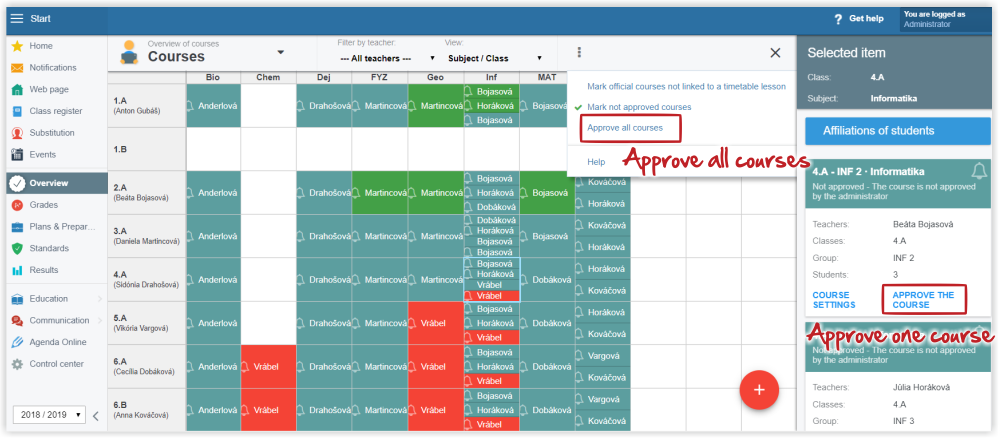Open the hamburger Start menu icon
The width and height of the screenshot is (1000, 438).
coord(16,18)
